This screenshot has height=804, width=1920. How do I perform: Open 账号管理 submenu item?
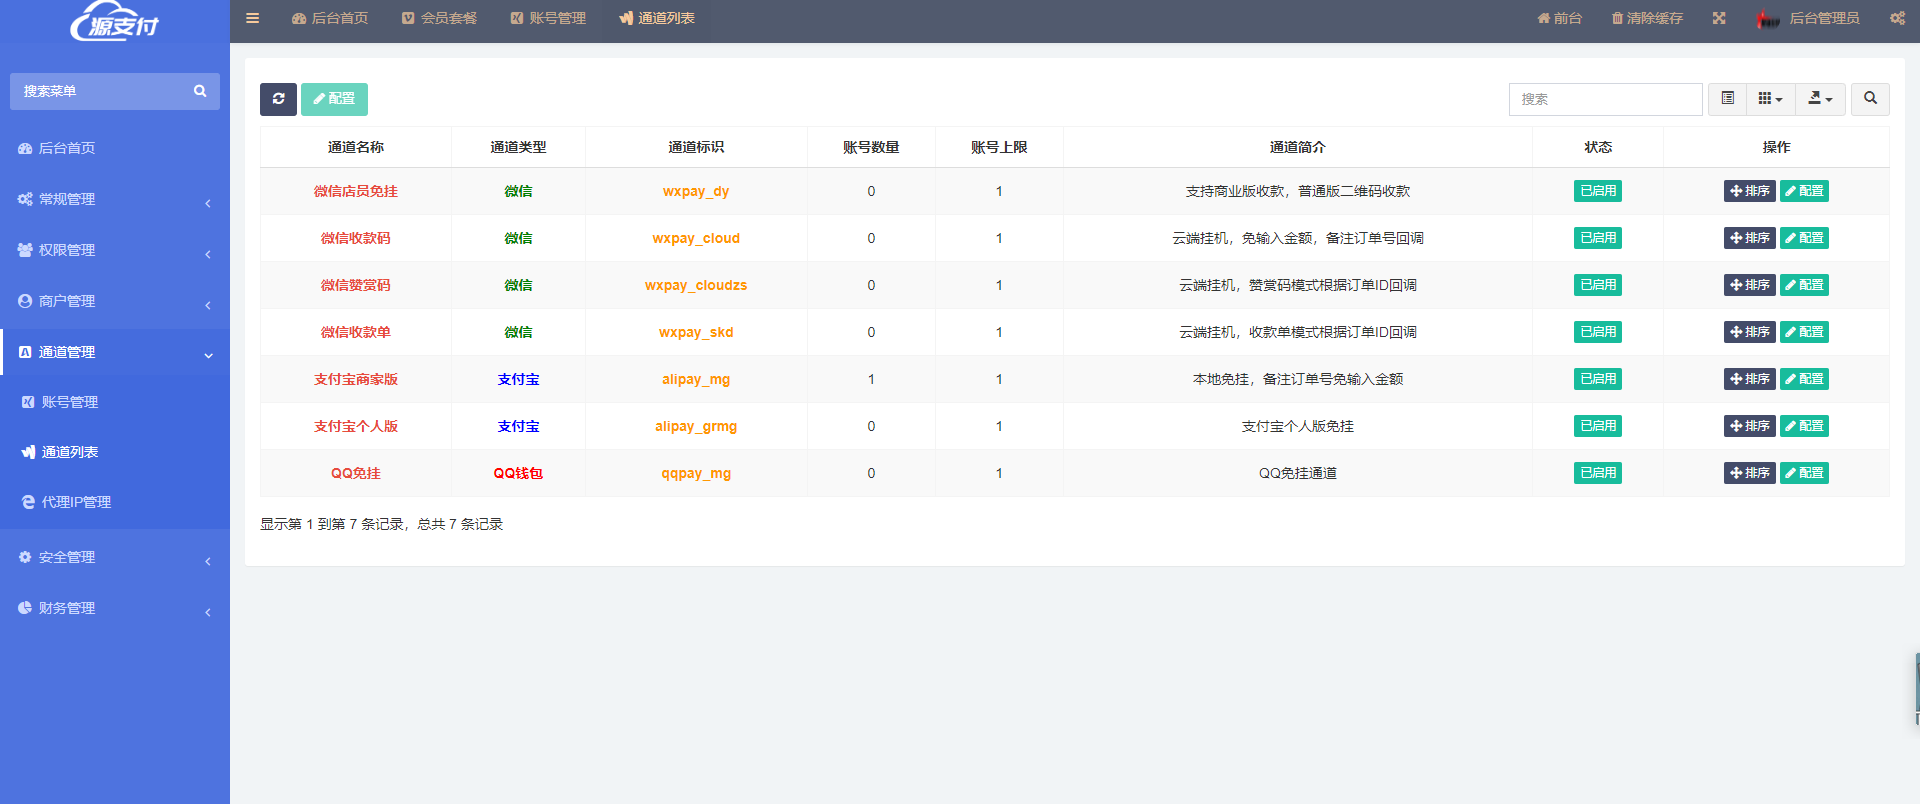click(115, 402)
